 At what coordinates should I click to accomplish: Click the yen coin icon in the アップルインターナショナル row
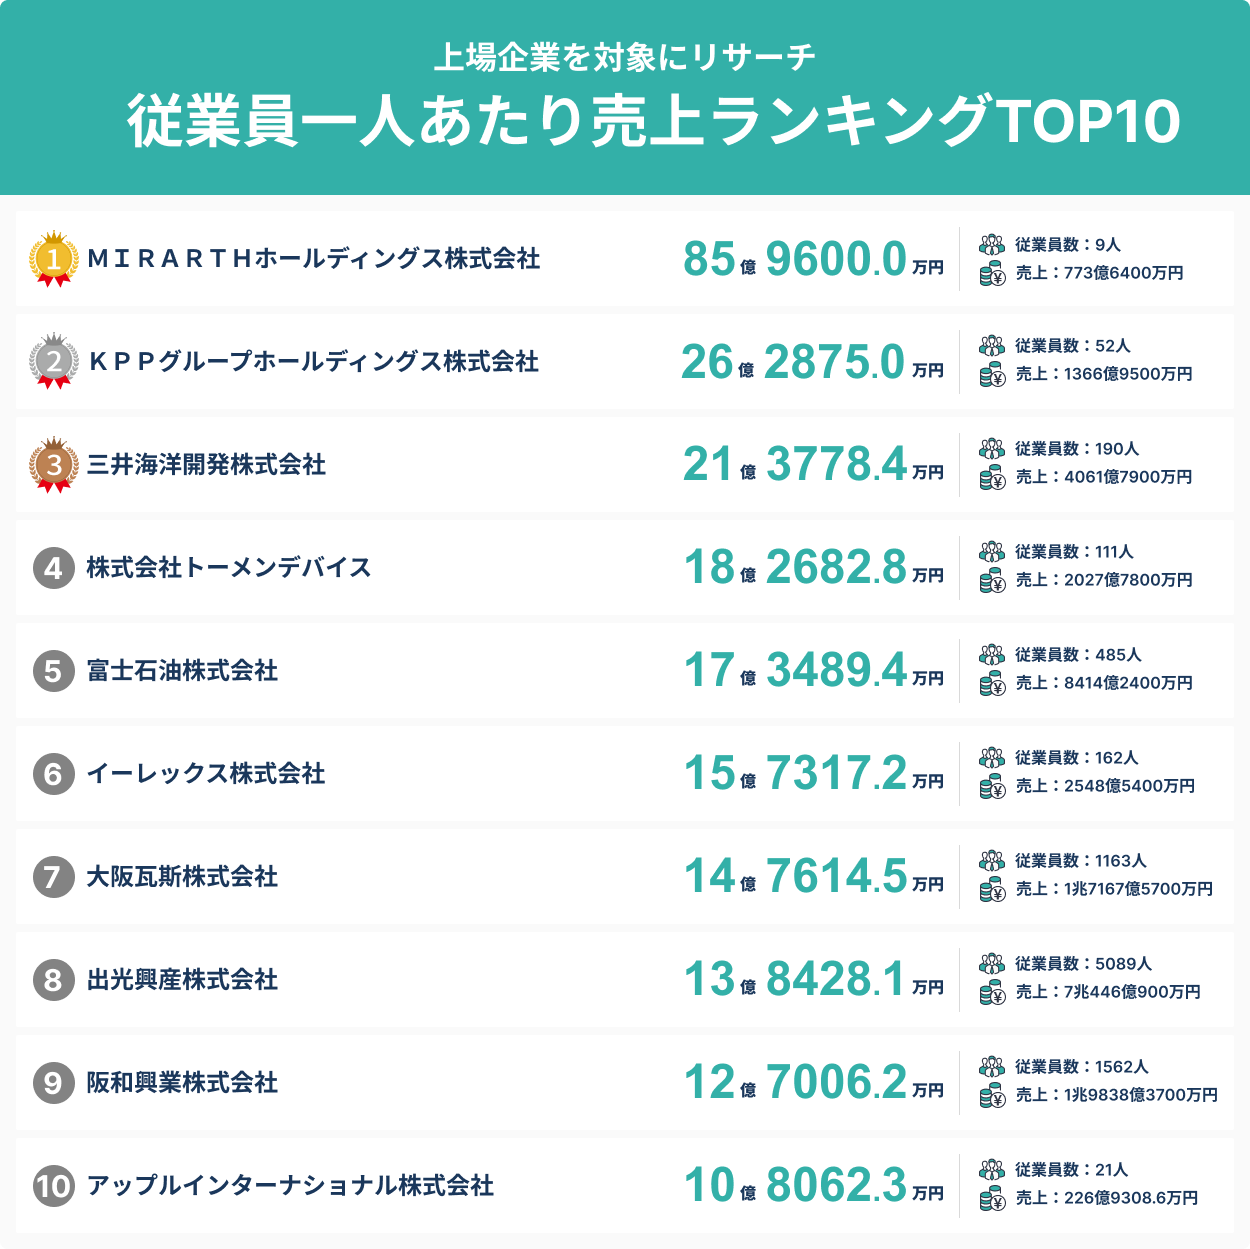tap(992, 1199)
